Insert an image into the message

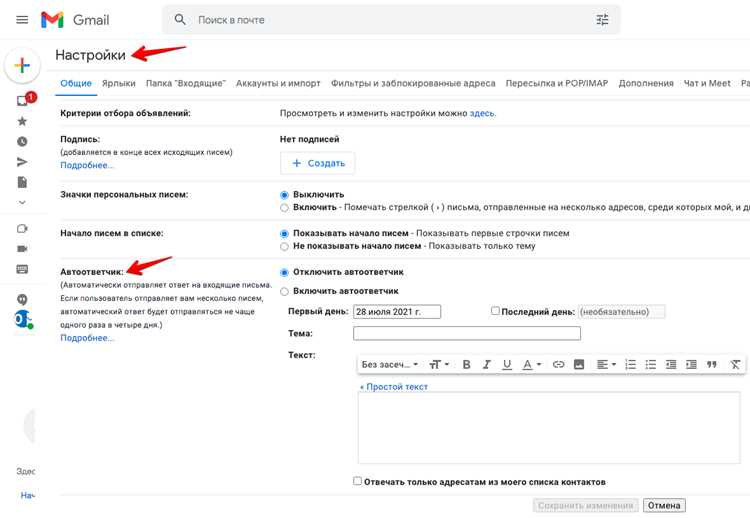(x=579, y=364)
